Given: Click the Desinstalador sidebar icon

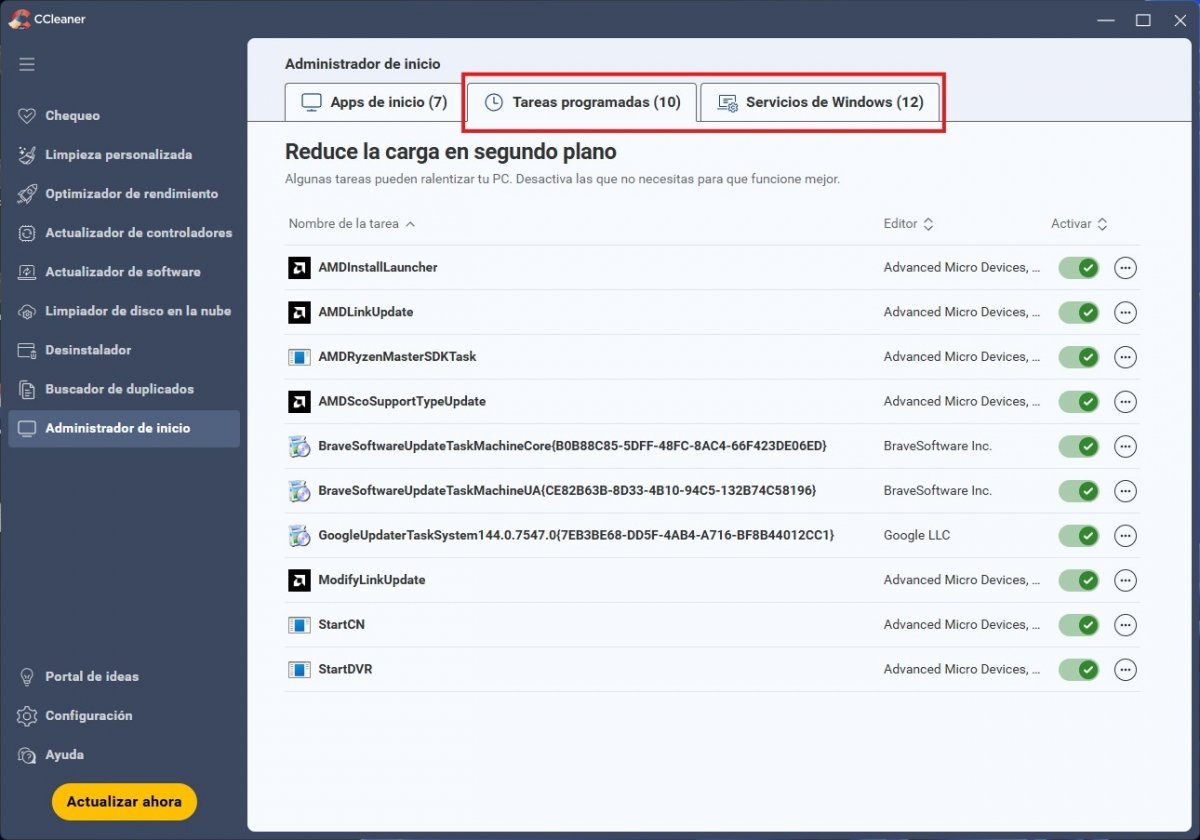Looking at the screenshot, I should point(27,350).
